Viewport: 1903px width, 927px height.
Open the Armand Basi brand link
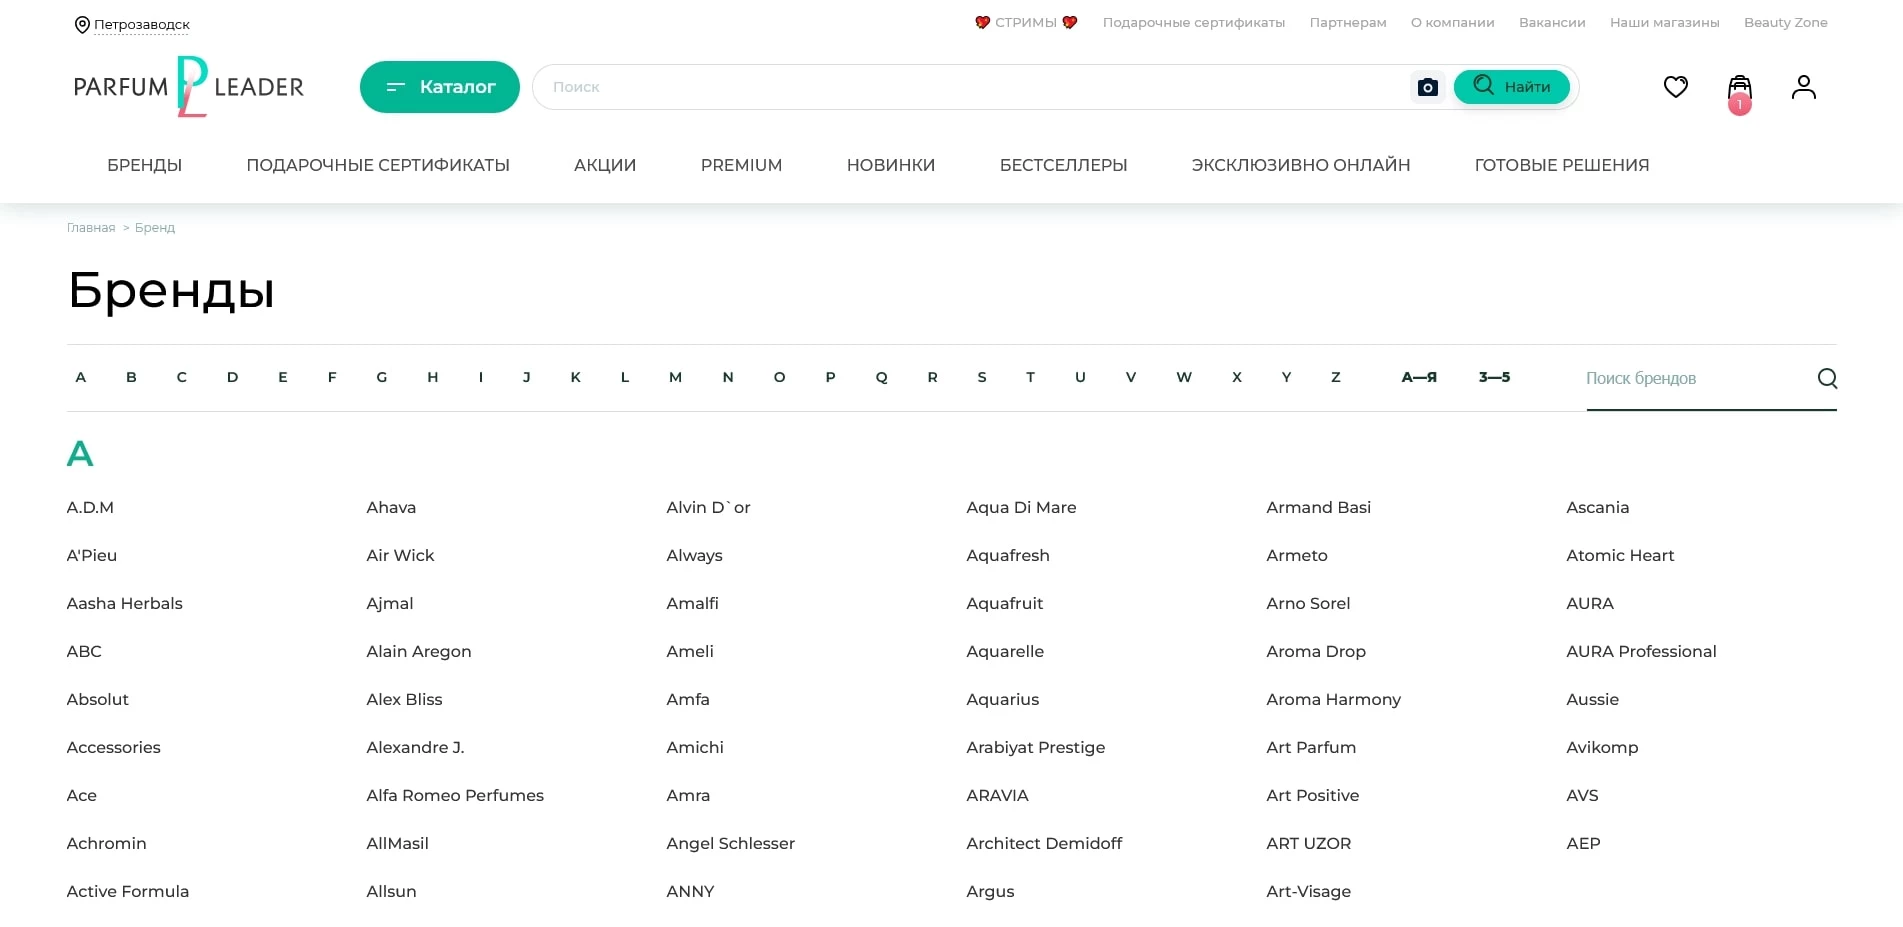1318,507
